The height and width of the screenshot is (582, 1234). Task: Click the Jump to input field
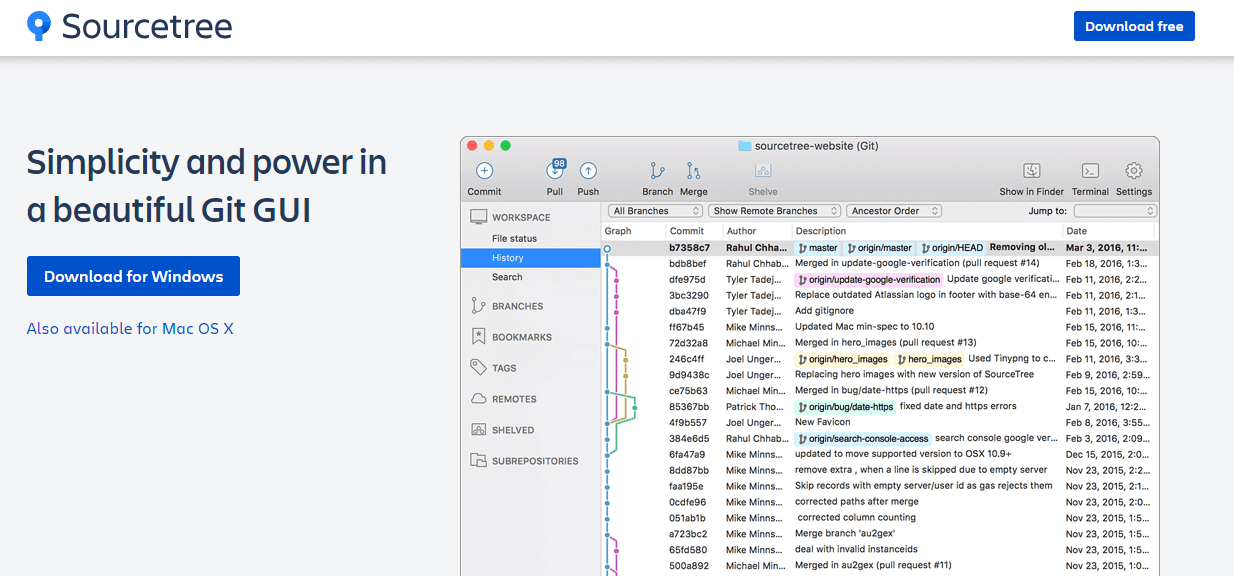point(1114,210)
